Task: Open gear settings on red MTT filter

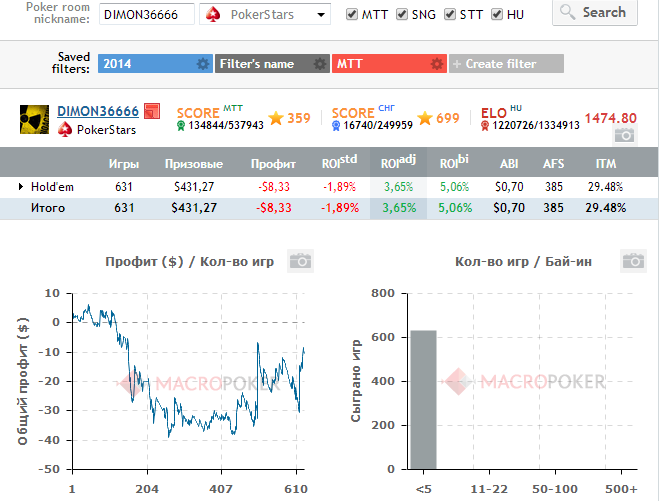Action: [x=437, y=64]
